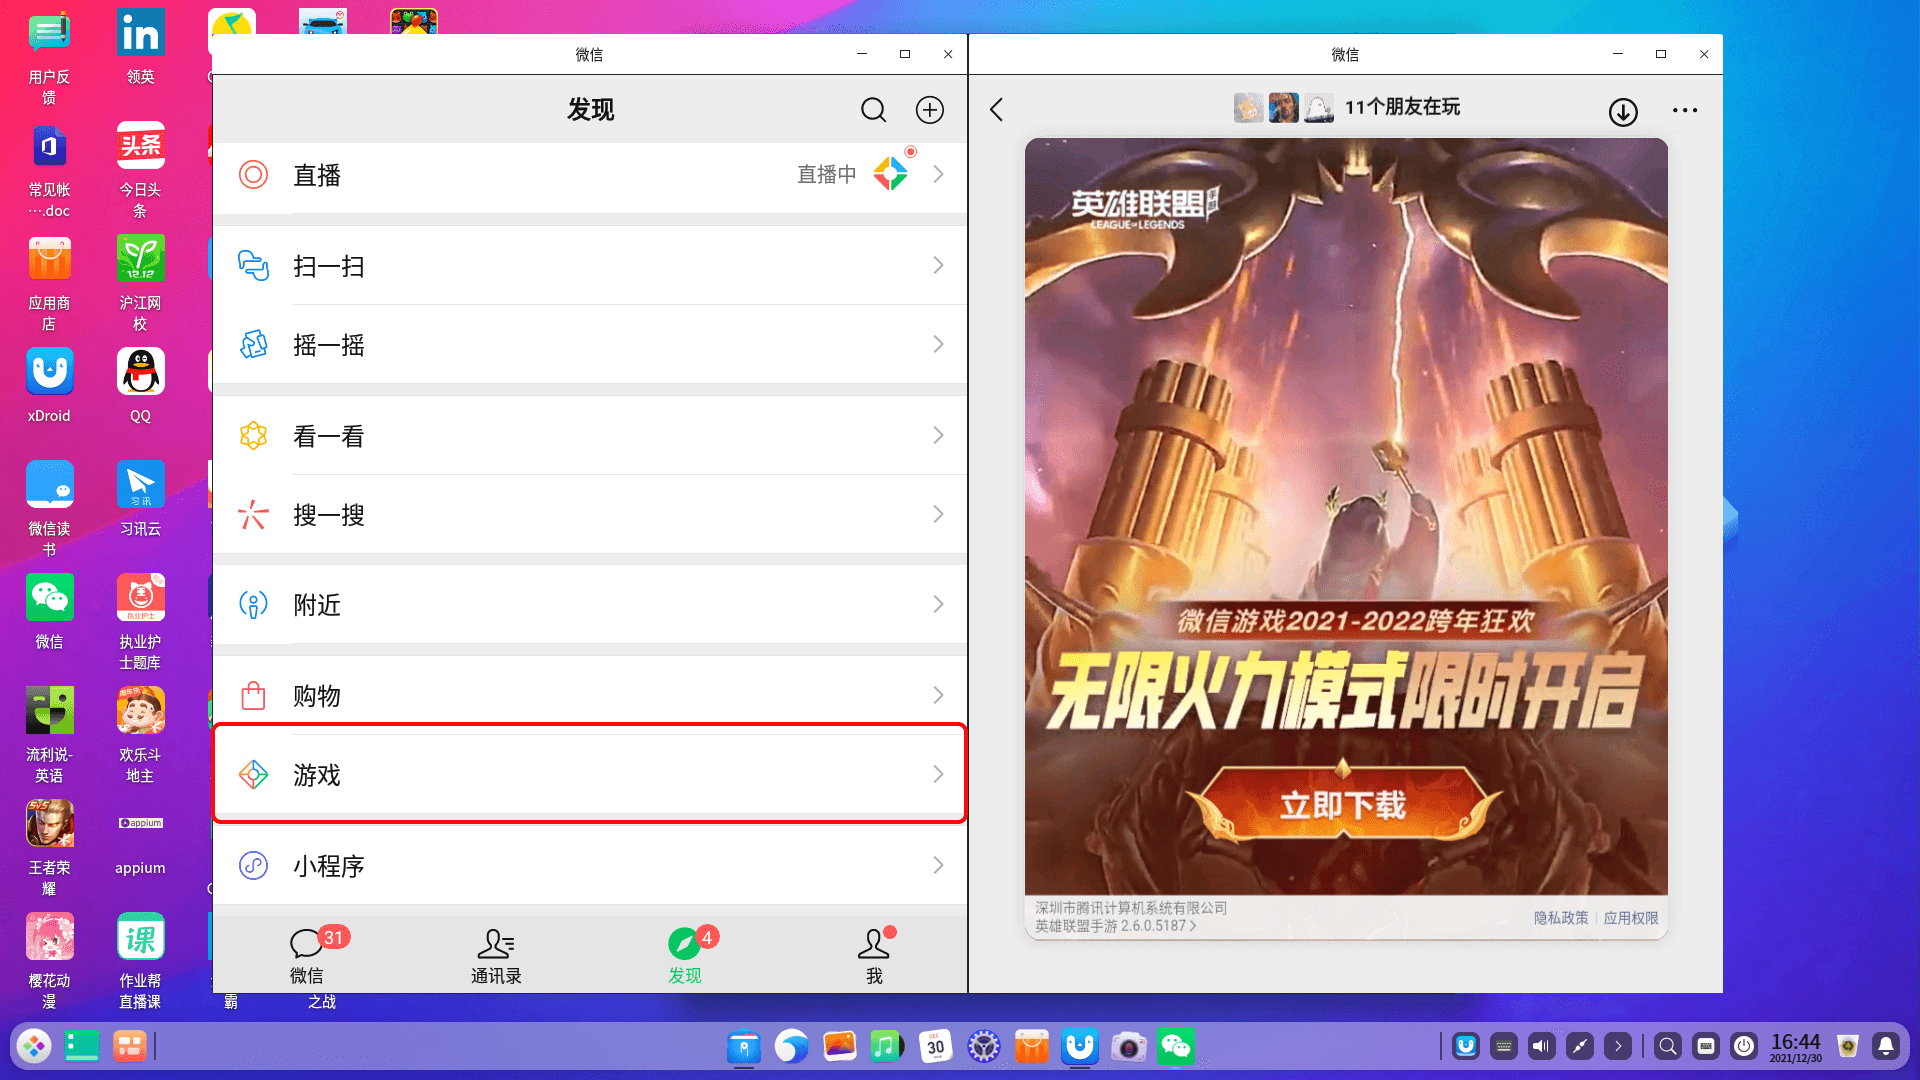Launch QQ from the desktop

(140, 370)
